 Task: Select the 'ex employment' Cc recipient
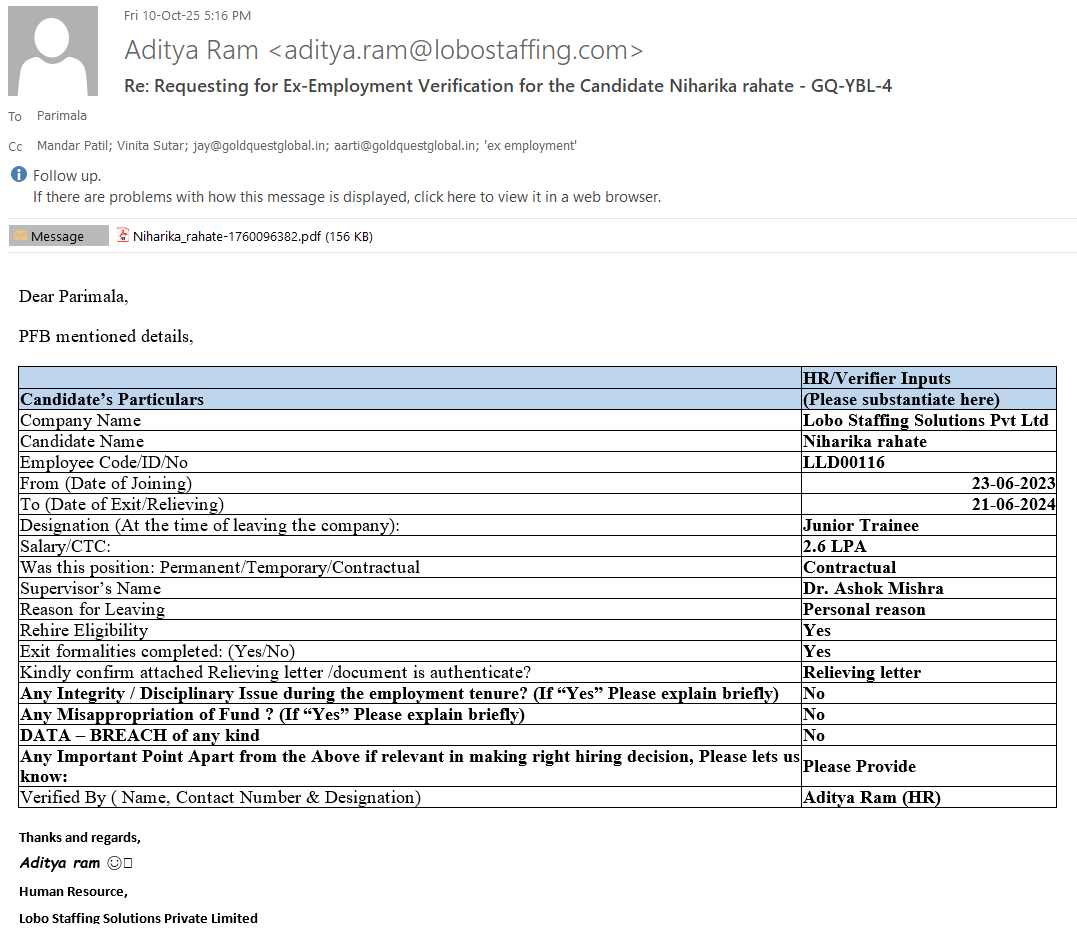click(530, 146)
